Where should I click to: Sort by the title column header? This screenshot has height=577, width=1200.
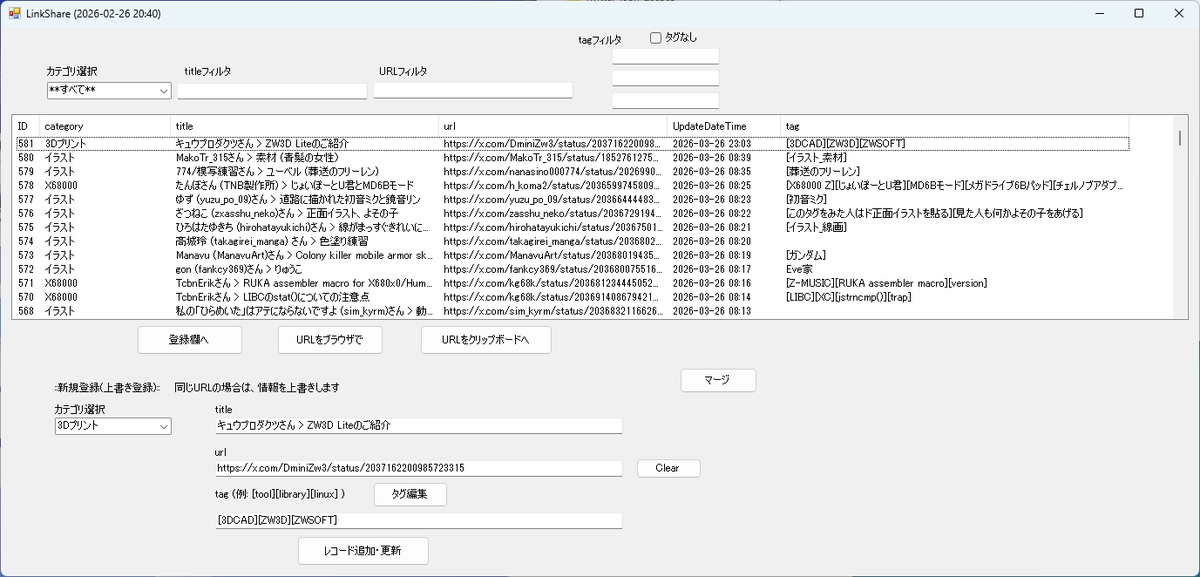point(305,126)
